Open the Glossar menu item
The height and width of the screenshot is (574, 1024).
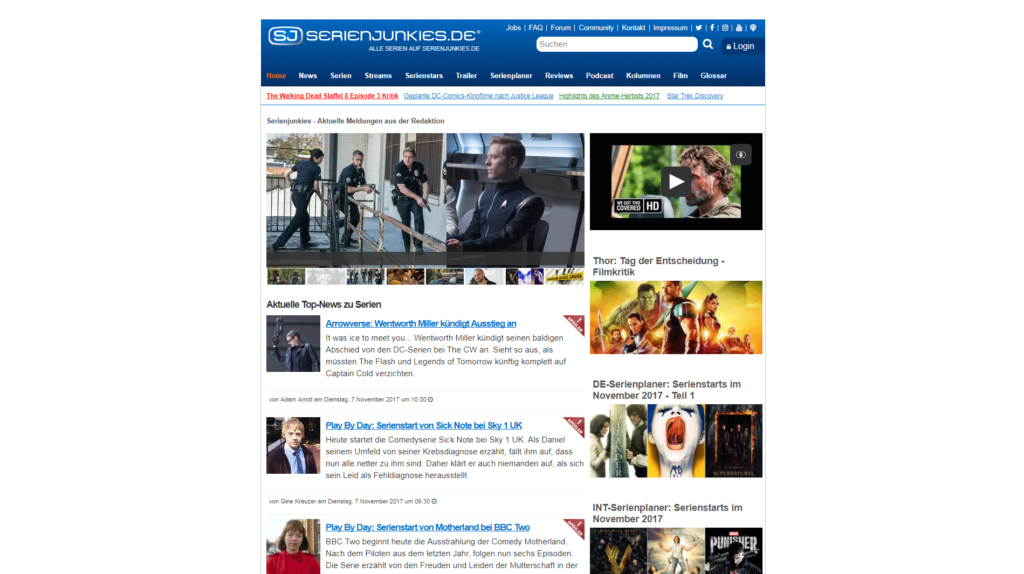point(714,76)
